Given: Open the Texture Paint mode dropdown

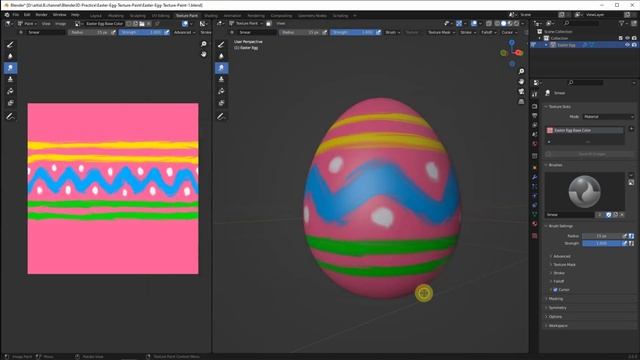Looking at the screenshot, I should [246, 24].
